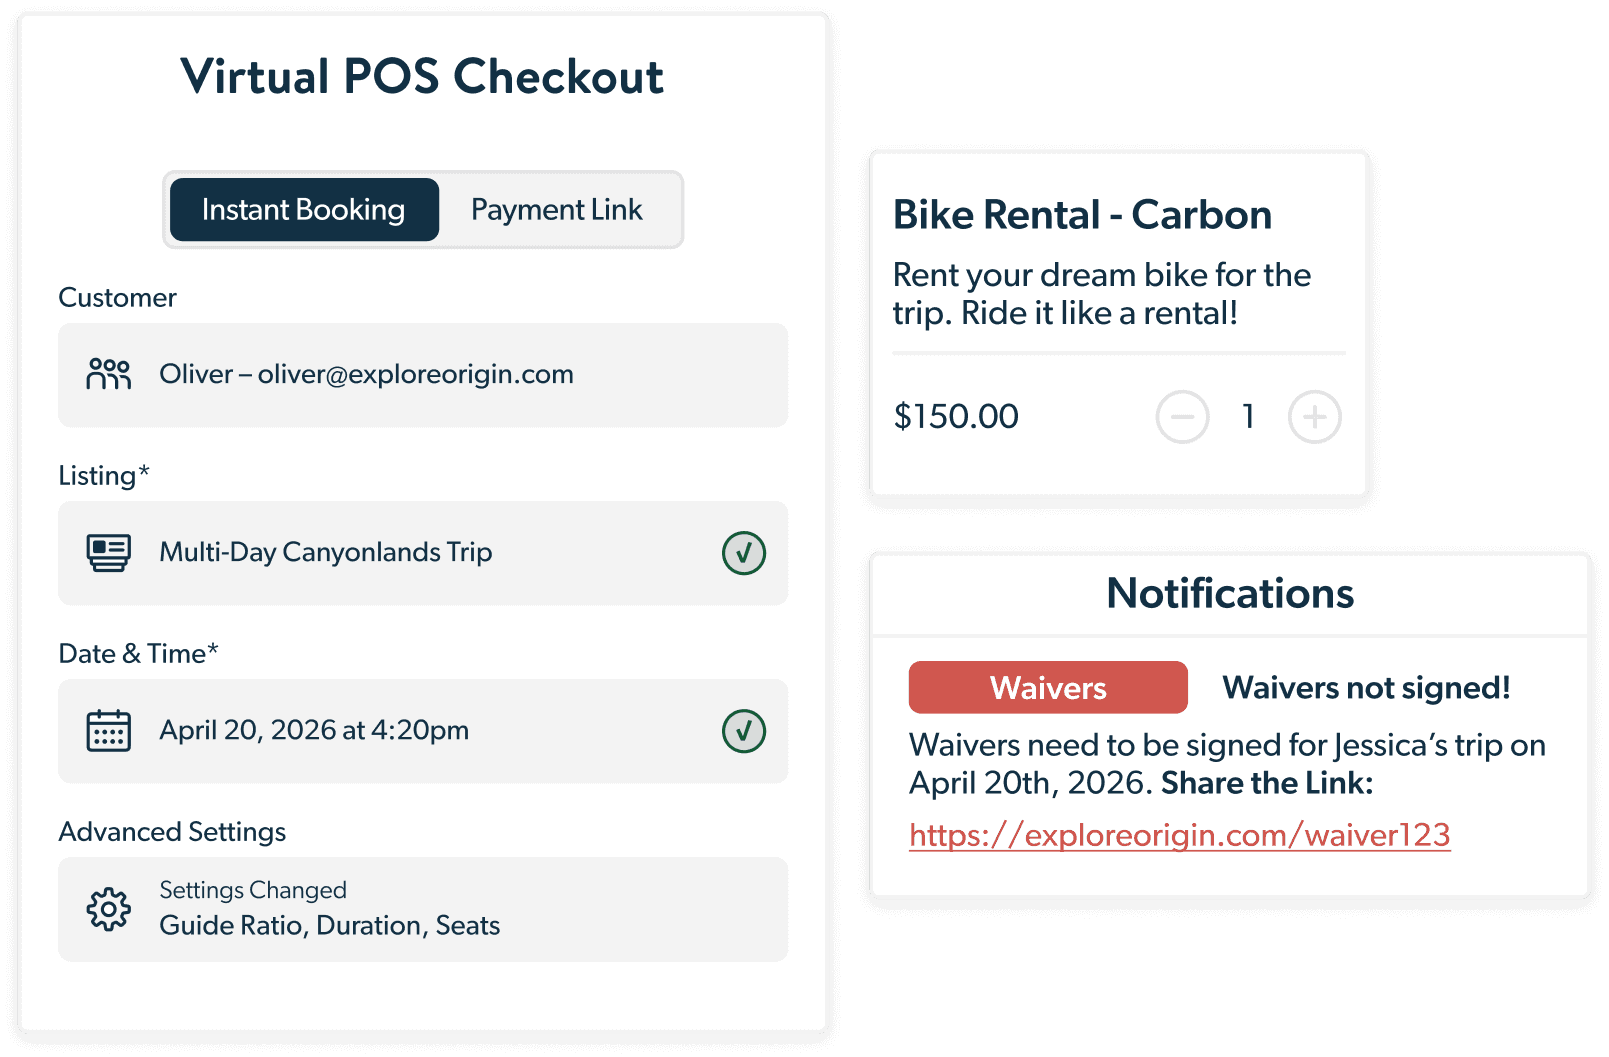
Task: Open the exploreorigin.com waiver link
Action: click(1179, 835)
